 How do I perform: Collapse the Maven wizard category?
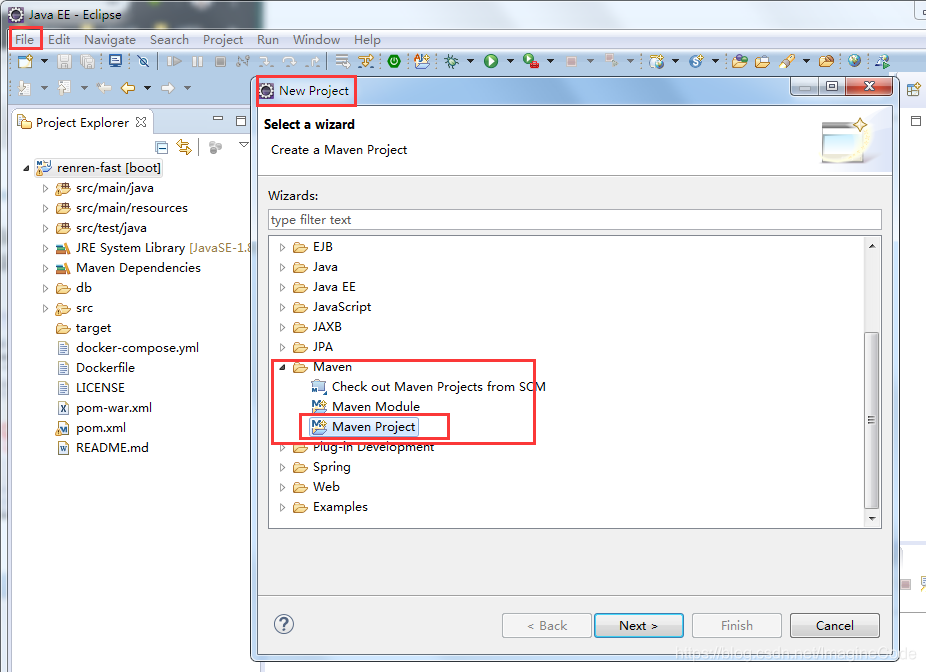(282, 367)
